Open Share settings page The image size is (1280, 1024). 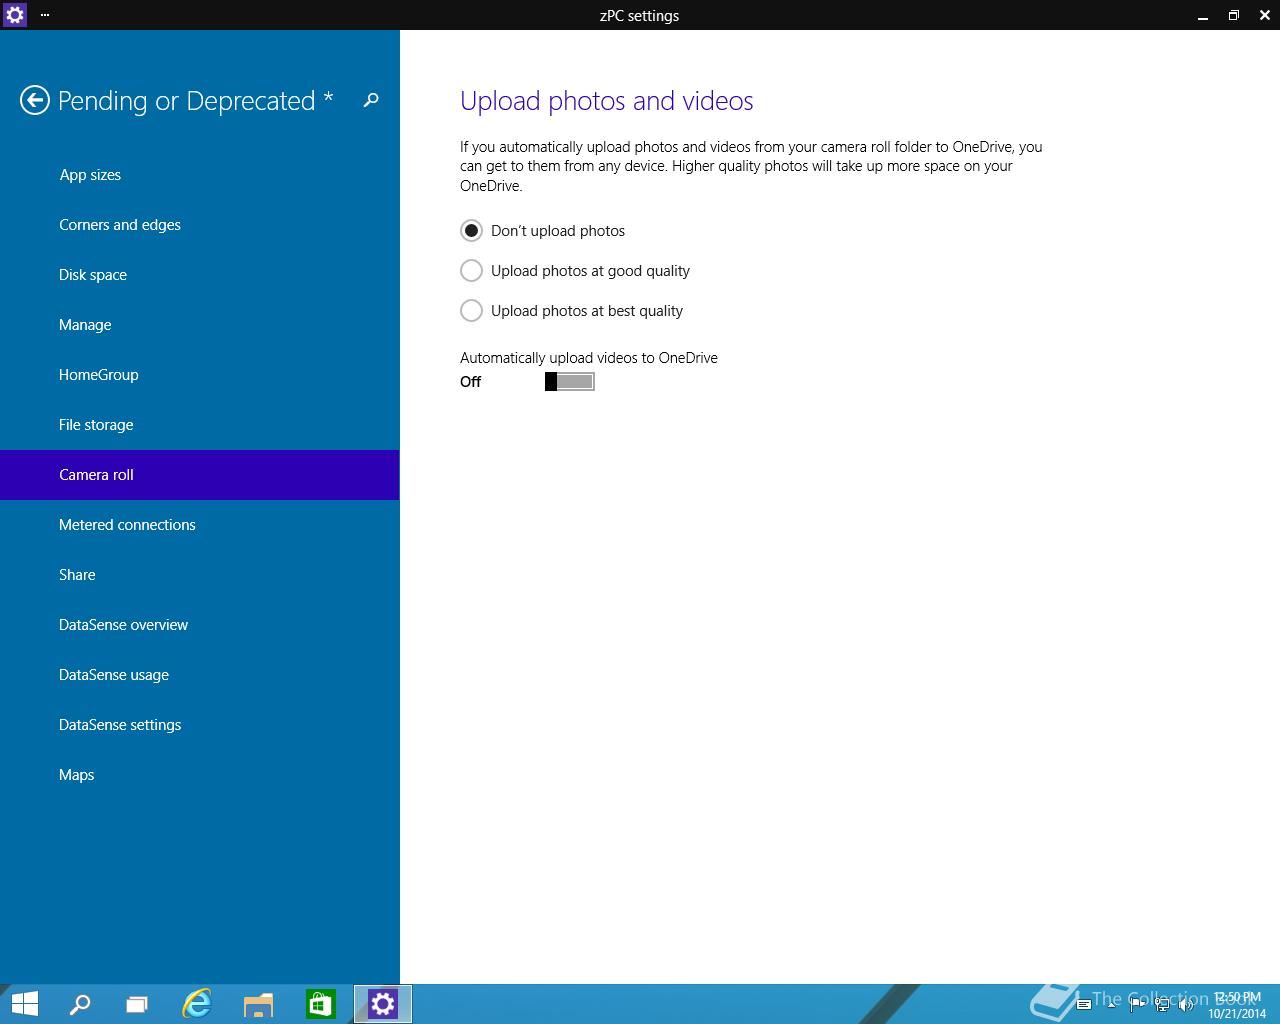pos(200,575)
